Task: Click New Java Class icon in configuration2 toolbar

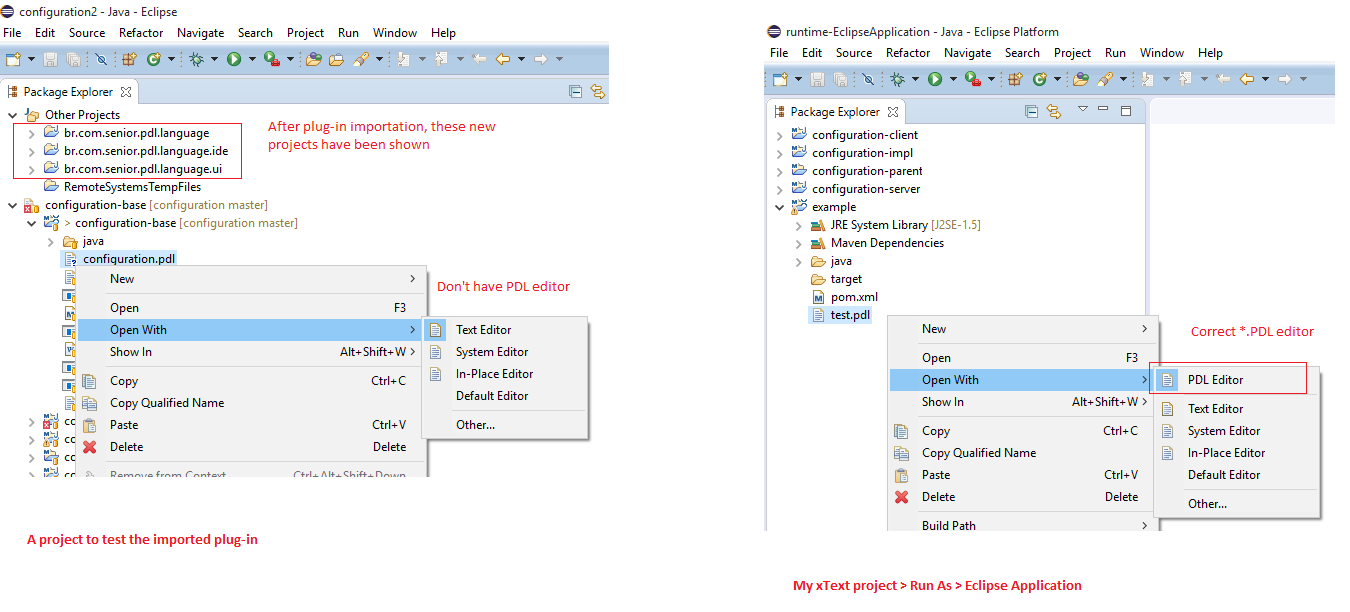Action: (x=154, y=59)
